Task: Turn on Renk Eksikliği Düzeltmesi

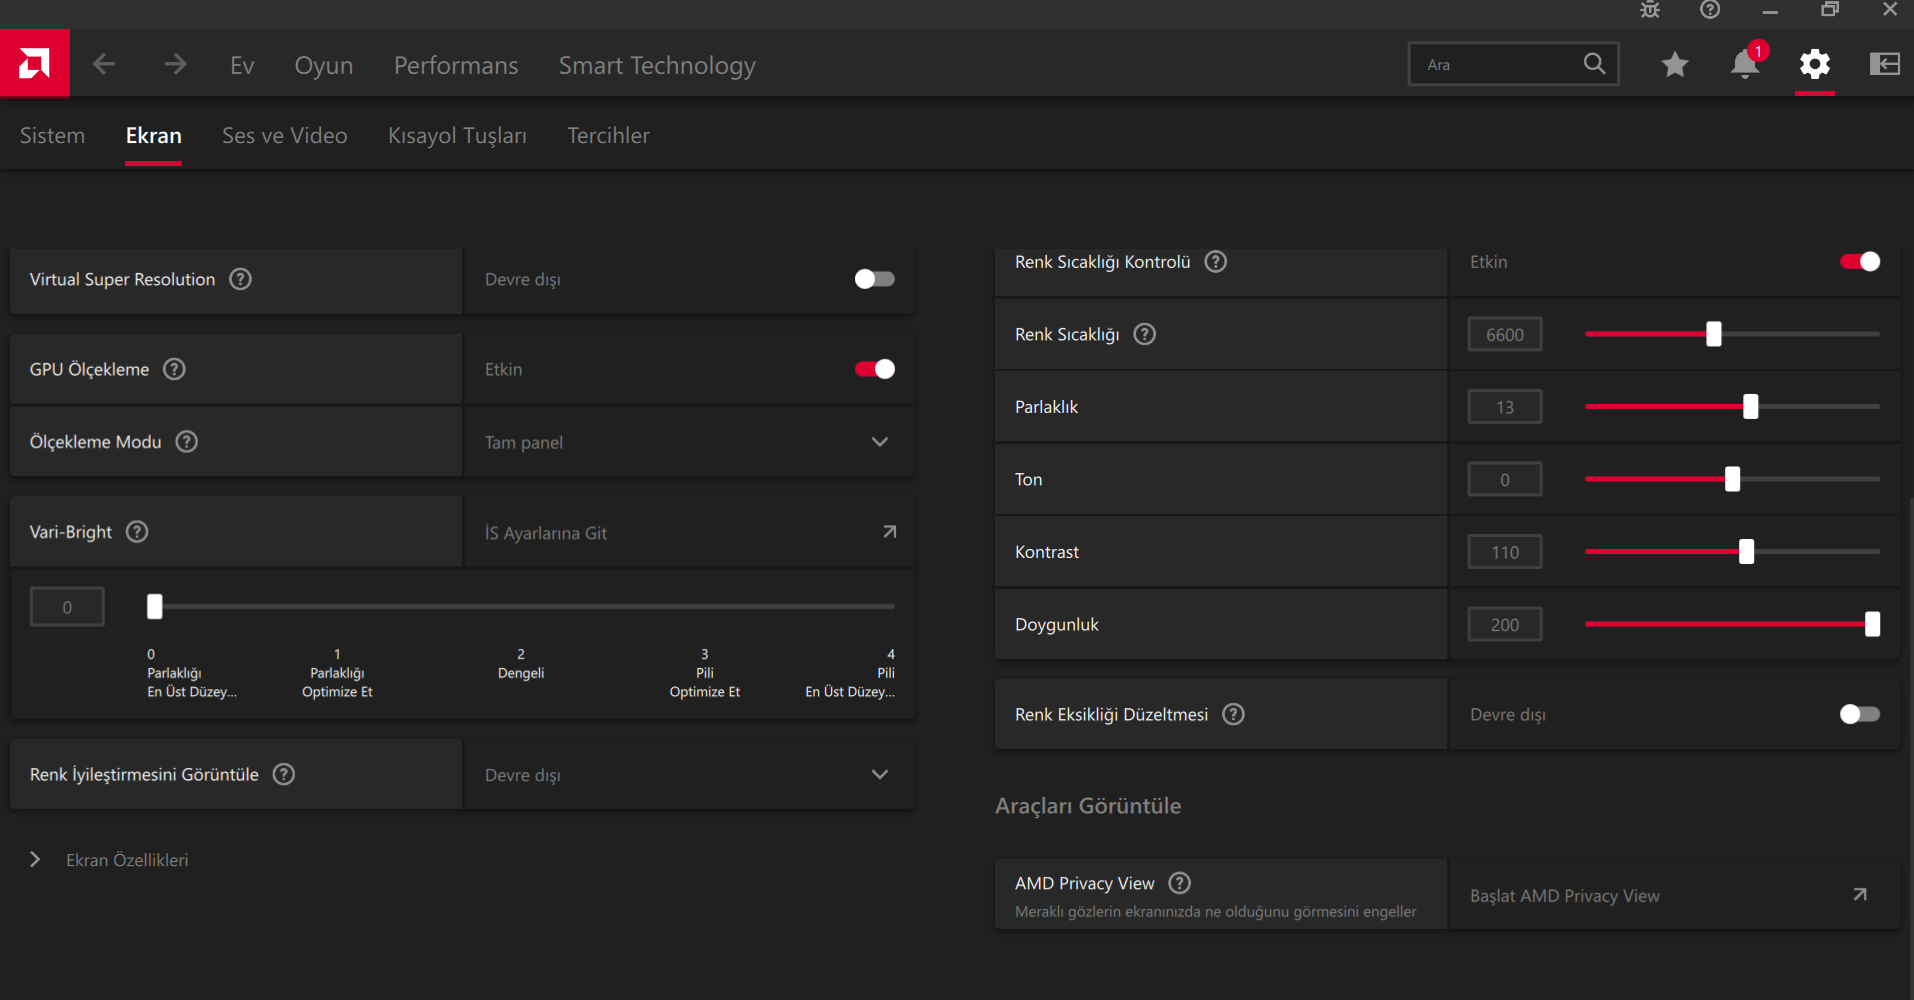Action: [1859, 714]
